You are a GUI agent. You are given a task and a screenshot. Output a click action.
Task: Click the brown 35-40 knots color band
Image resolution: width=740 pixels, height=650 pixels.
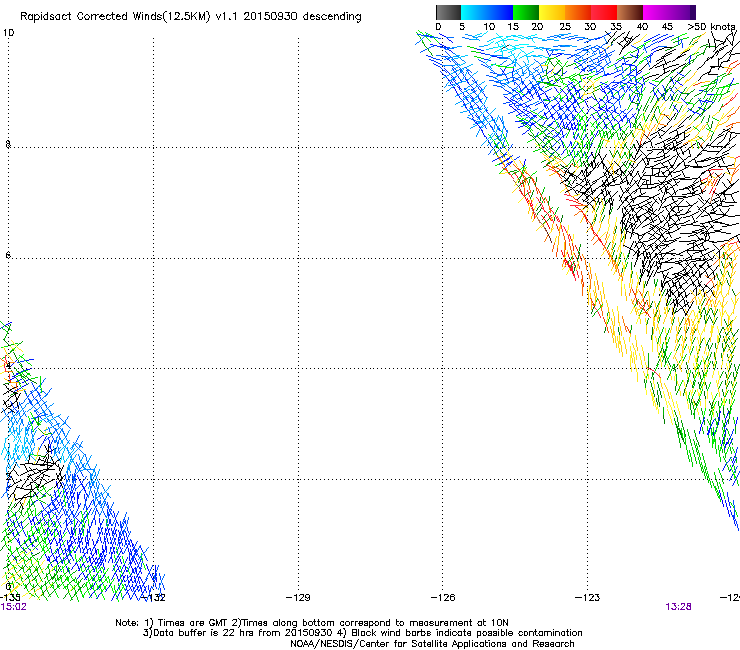click(x=630, y=12)
